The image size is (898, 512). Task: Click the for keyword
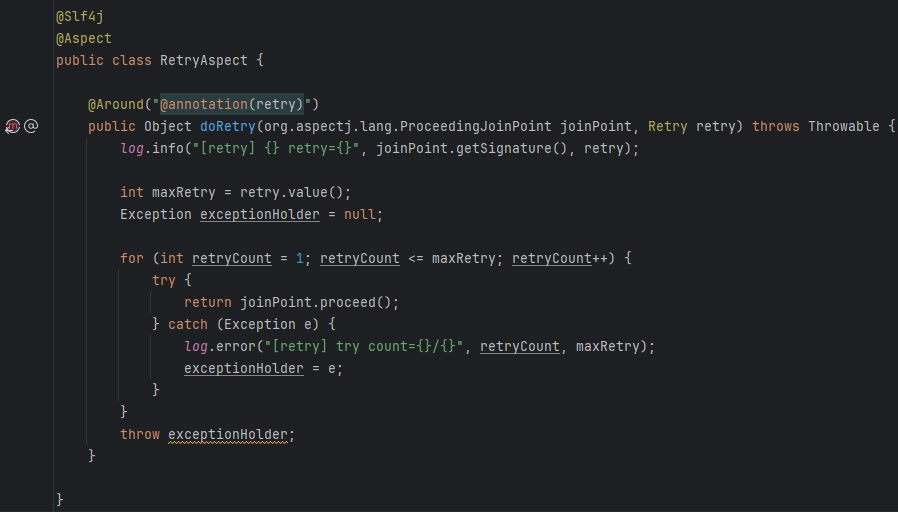(x=132, y=258)
